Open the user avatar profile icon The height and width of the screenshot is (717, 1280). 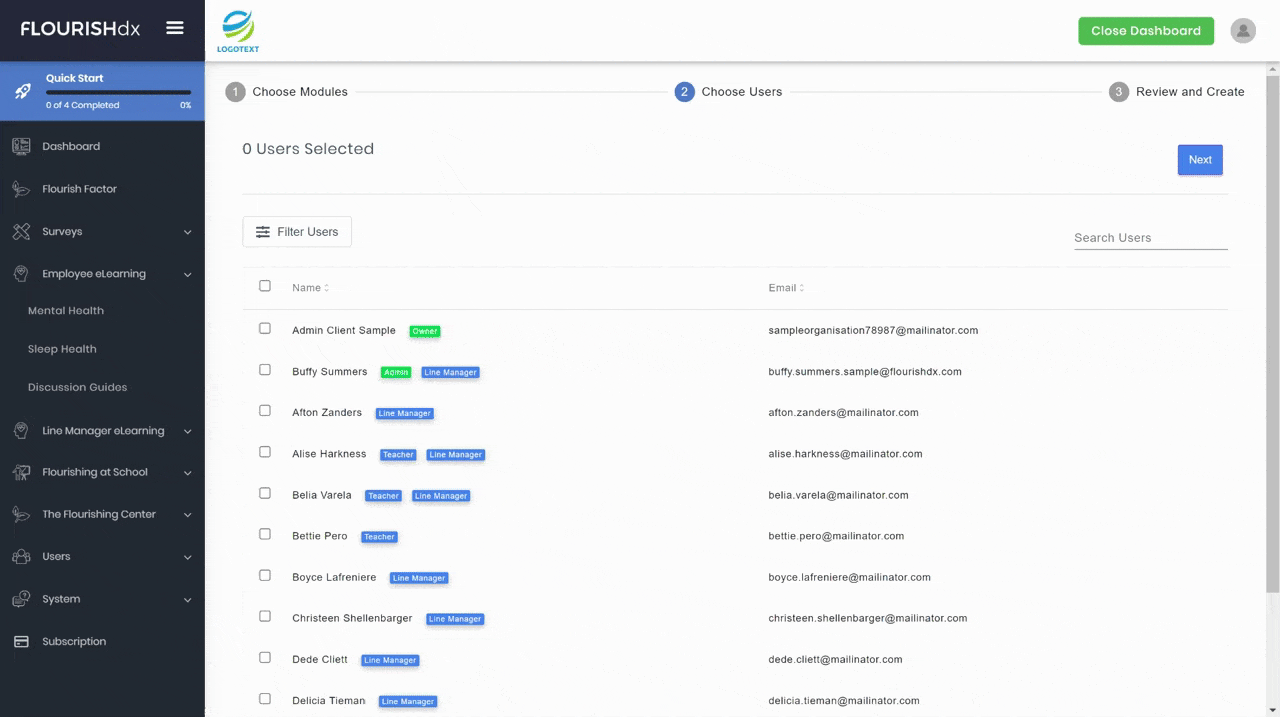(x=1243, y=31)
